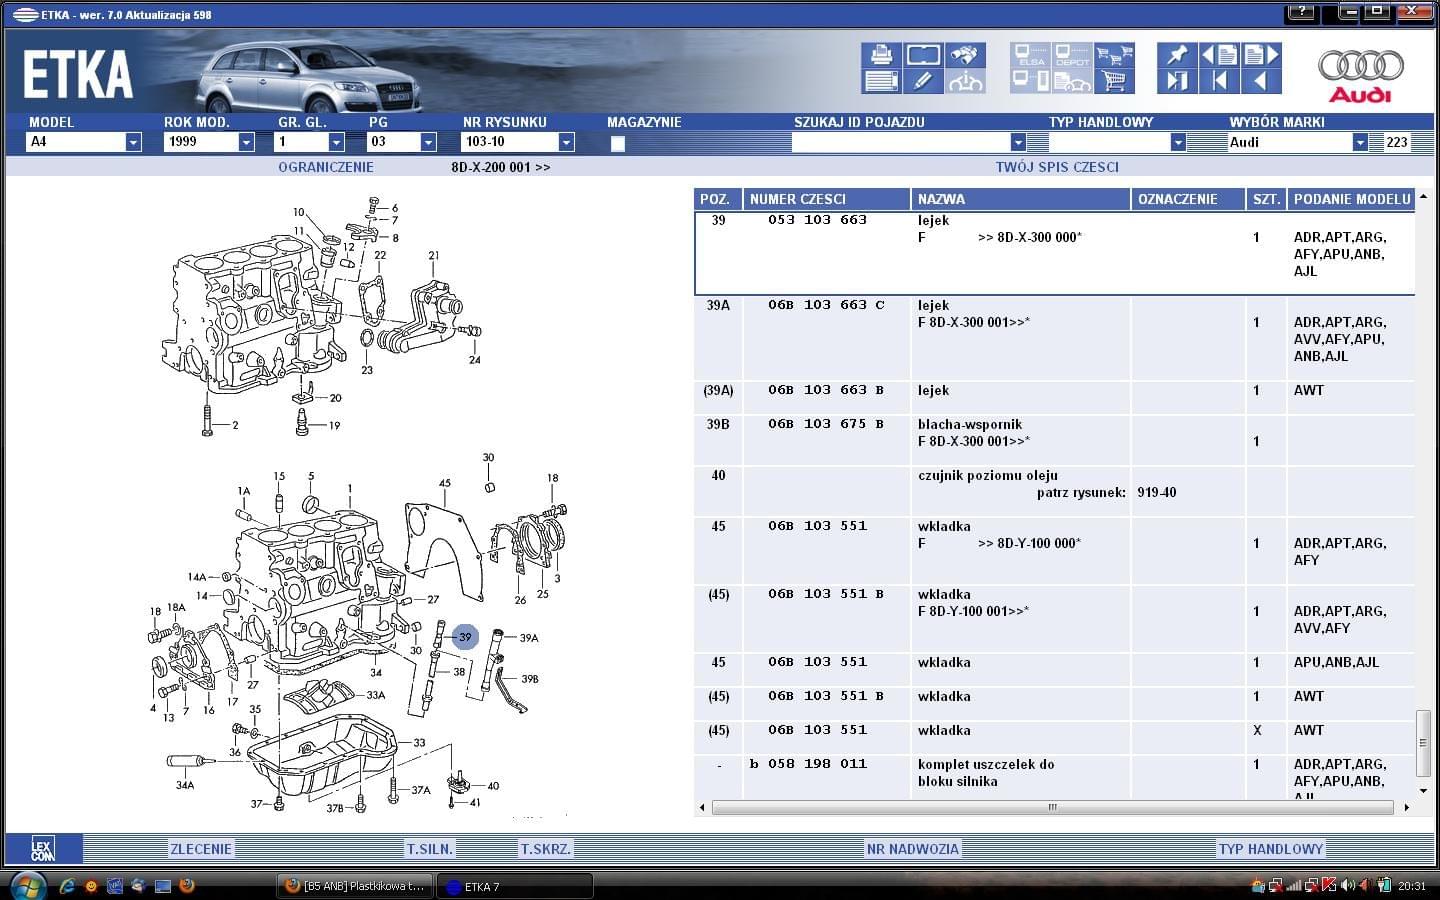Click the horizontal scroll left arrow
This screenshot has height=900, width=1440.
click(702, 807)
